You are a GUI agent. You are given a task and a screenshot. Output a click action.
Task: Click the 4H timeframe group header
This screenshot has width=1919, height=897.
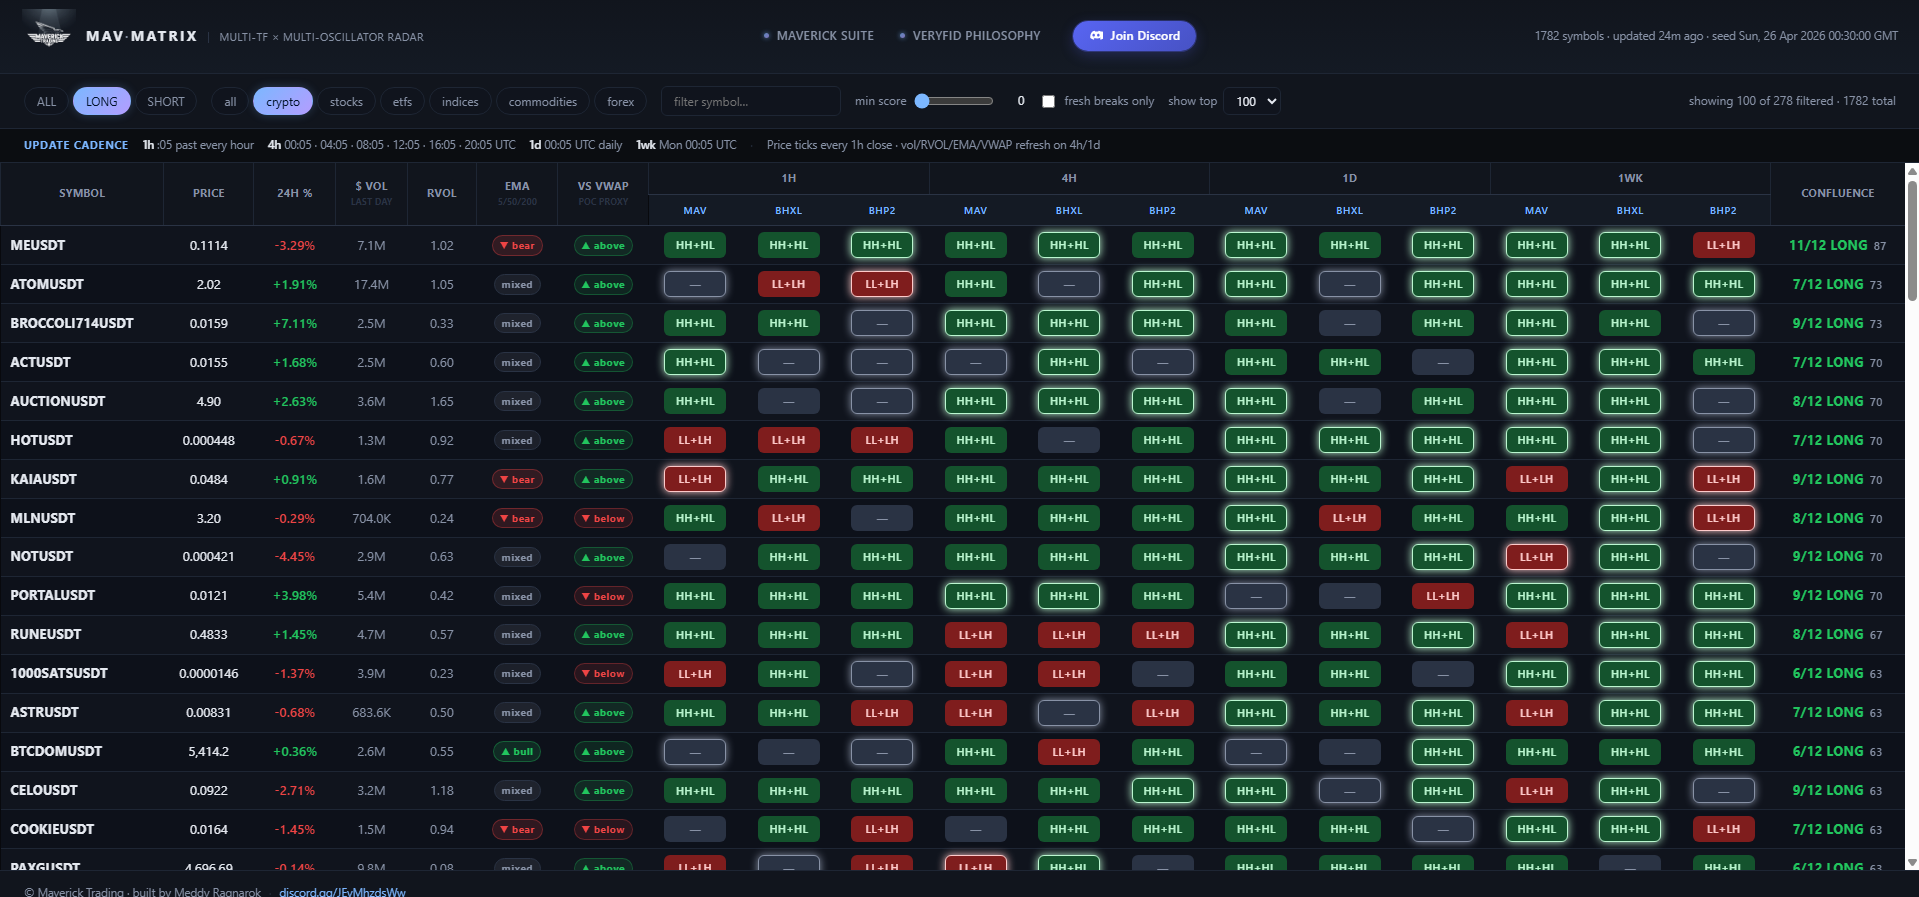1069,178
